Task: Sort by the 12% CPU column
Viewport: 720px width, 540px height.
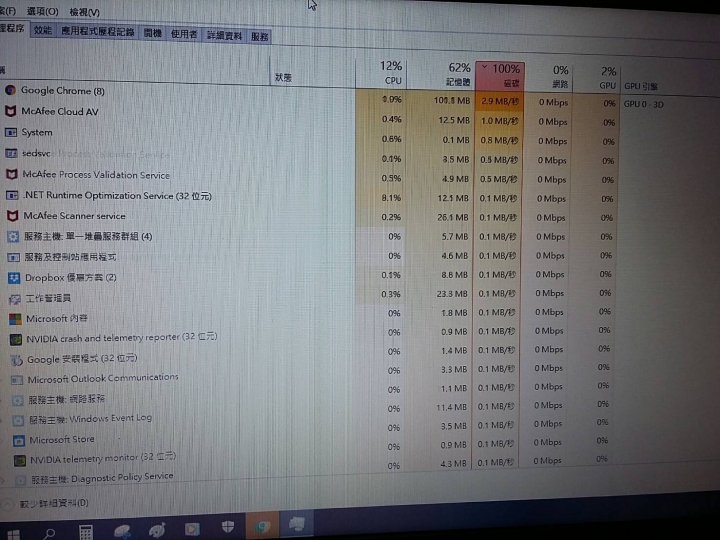Action: pyautogui.click(x=381, y=73)
